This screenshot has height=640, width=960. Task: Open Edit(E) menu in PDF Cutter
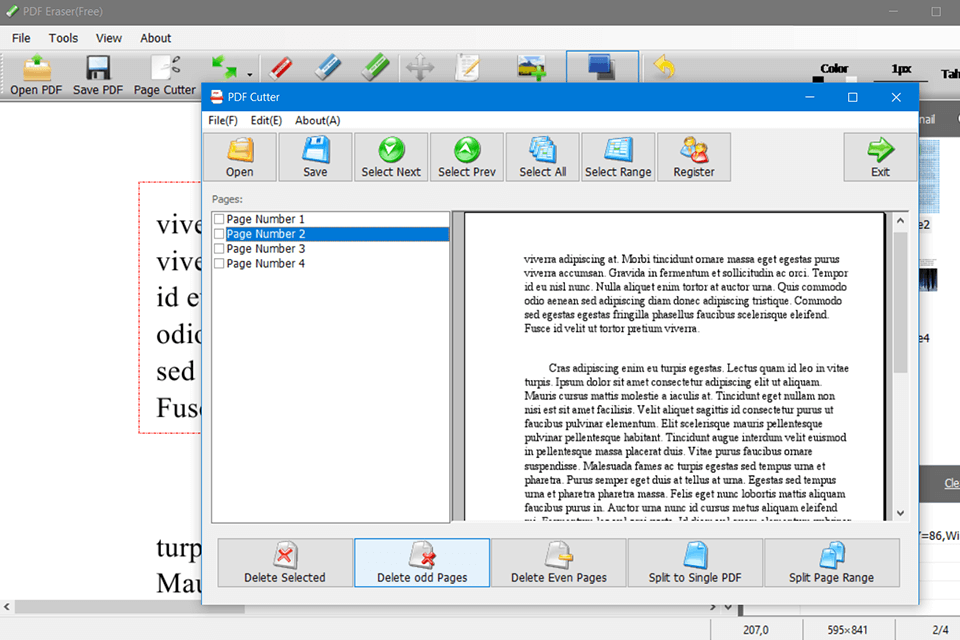point(266,121)
